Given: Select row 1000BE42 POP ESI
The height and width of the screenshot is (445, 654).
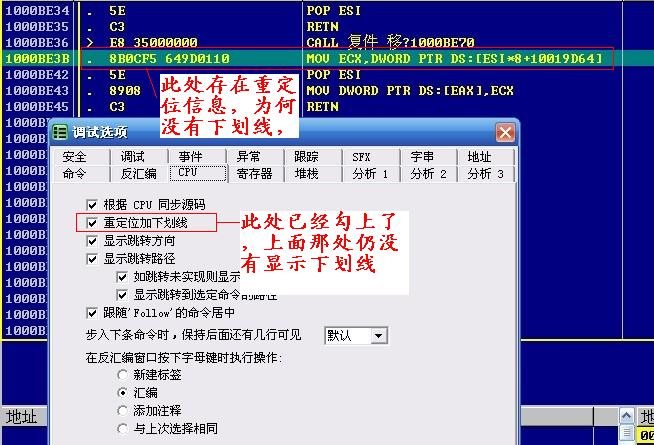Looking at the screenshot, I should pyautogui.click(x=312, y=75).
